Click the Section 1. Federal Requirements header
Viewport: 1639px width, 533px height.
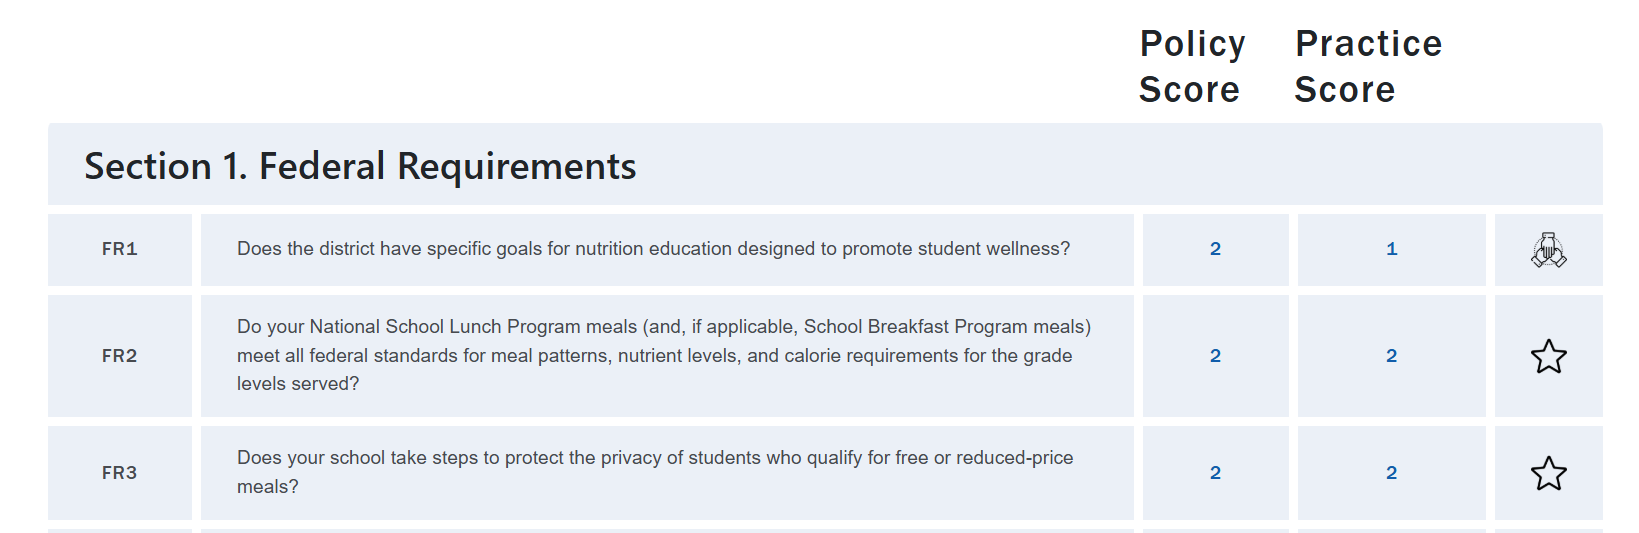tap(360, 166)
